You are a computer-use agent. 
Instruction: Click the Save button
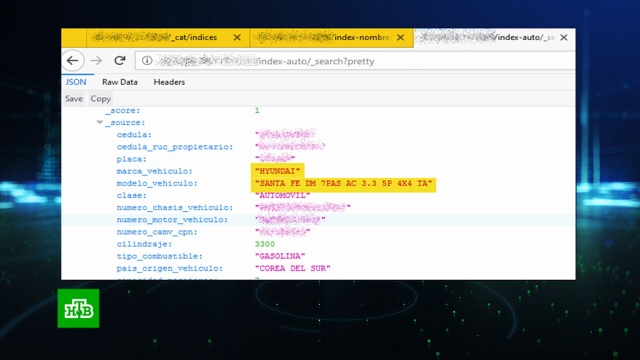[74, 99]
